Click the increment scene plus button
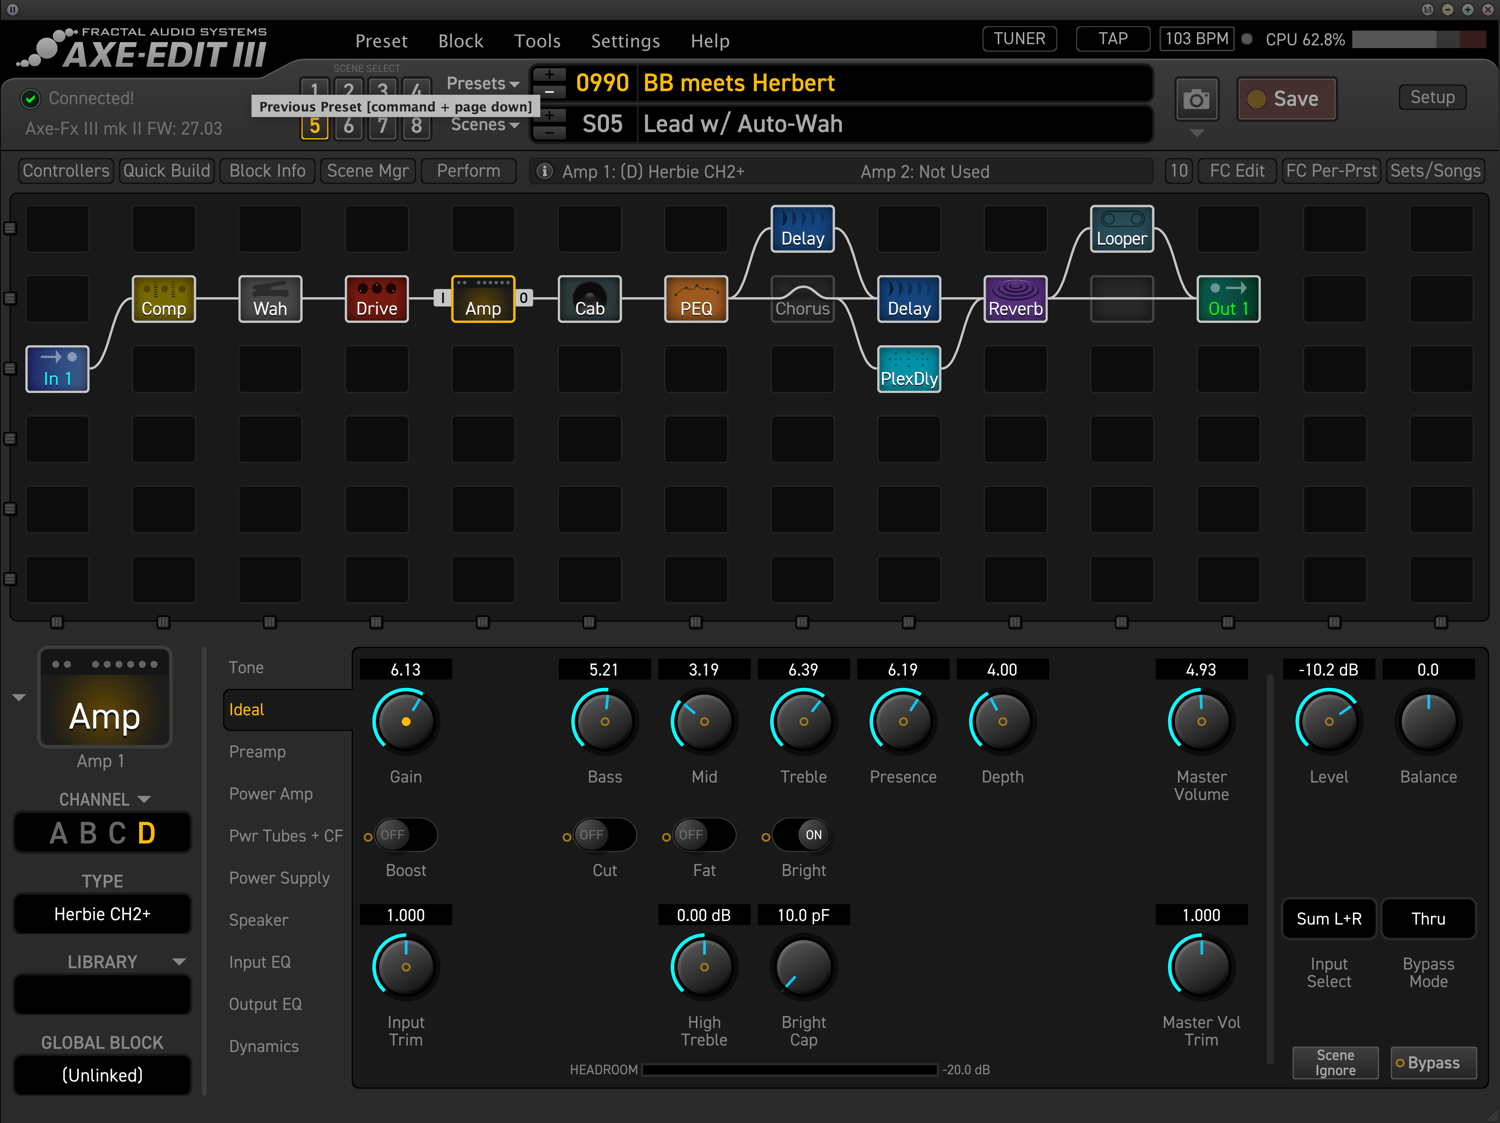 coord(549,116)
